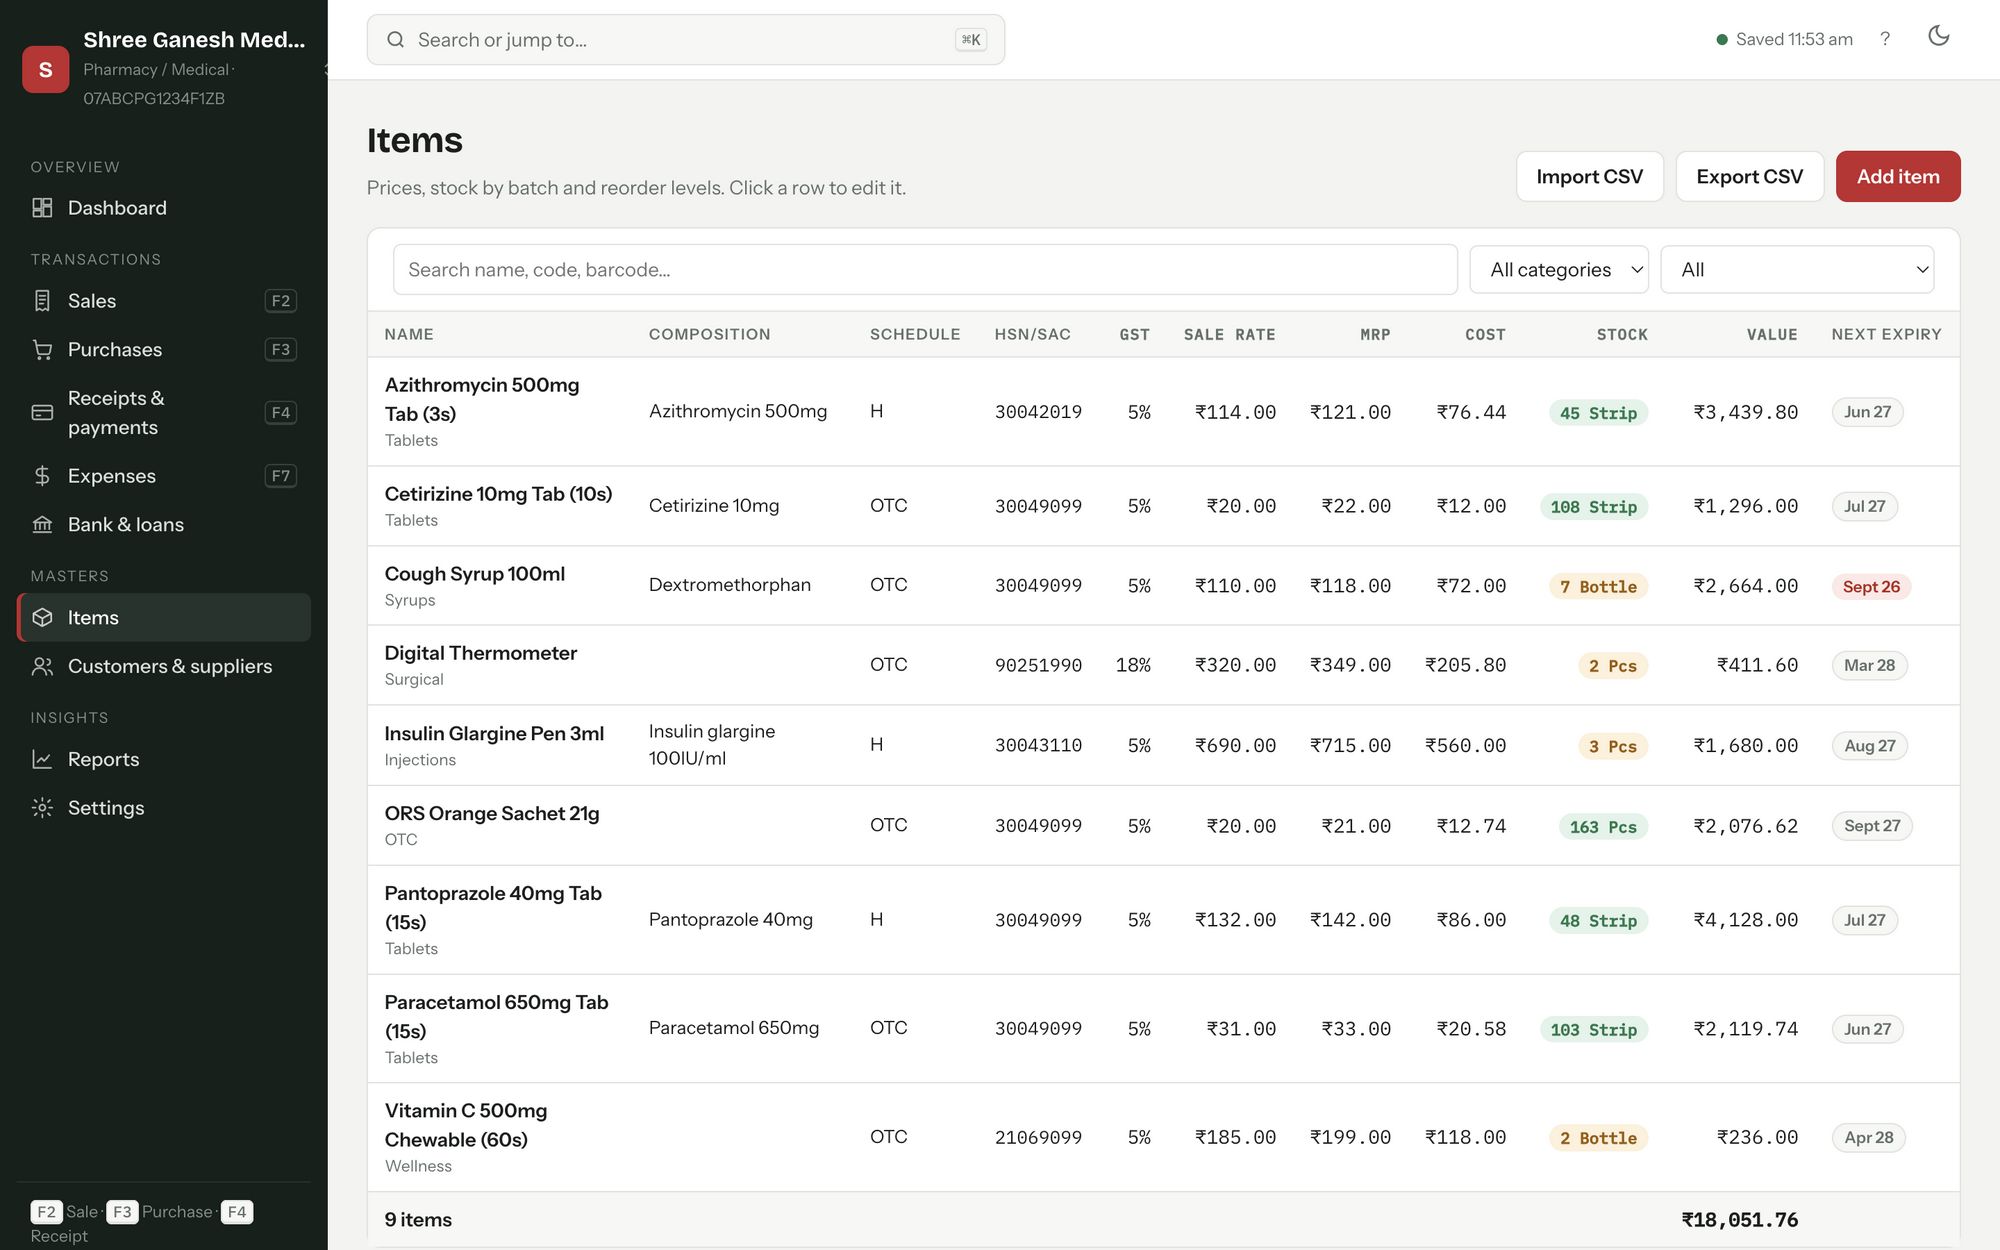Screen dimensions: 2000x1250
Task: Click the Bank & loans building icon
Action: point(42,525)
